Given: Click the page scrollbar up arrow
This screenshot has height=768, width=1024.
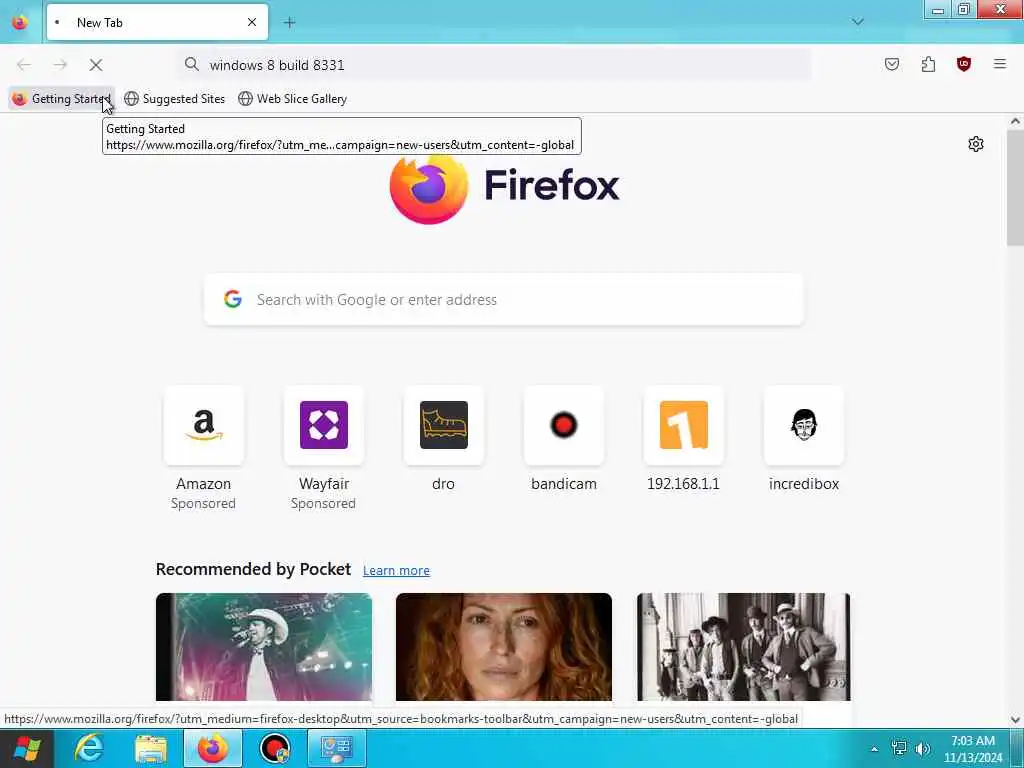Looking at the screenshot, I should [1015, 121].
